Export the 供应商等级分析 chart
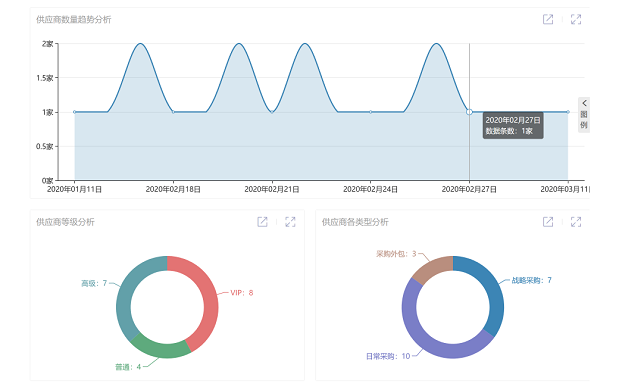The width and height of the screenshot is (619, 390). coord(263,222)
